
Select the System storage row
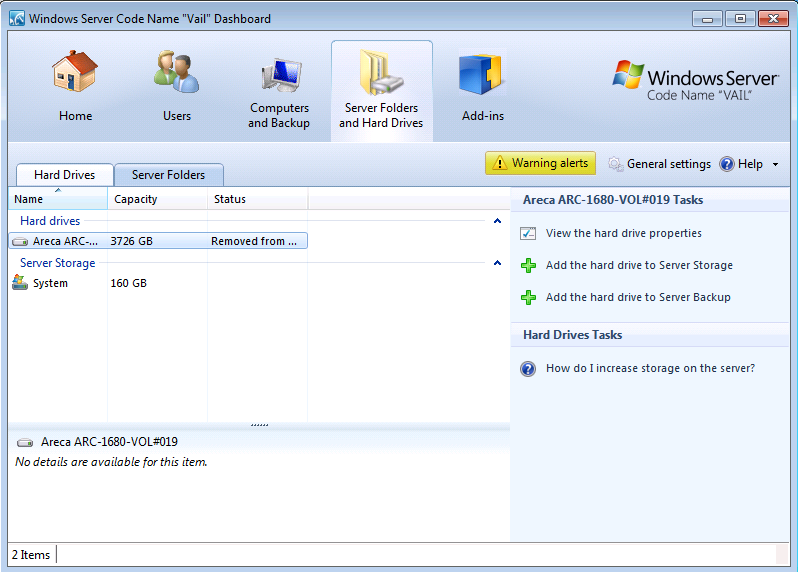click(50, 284)
